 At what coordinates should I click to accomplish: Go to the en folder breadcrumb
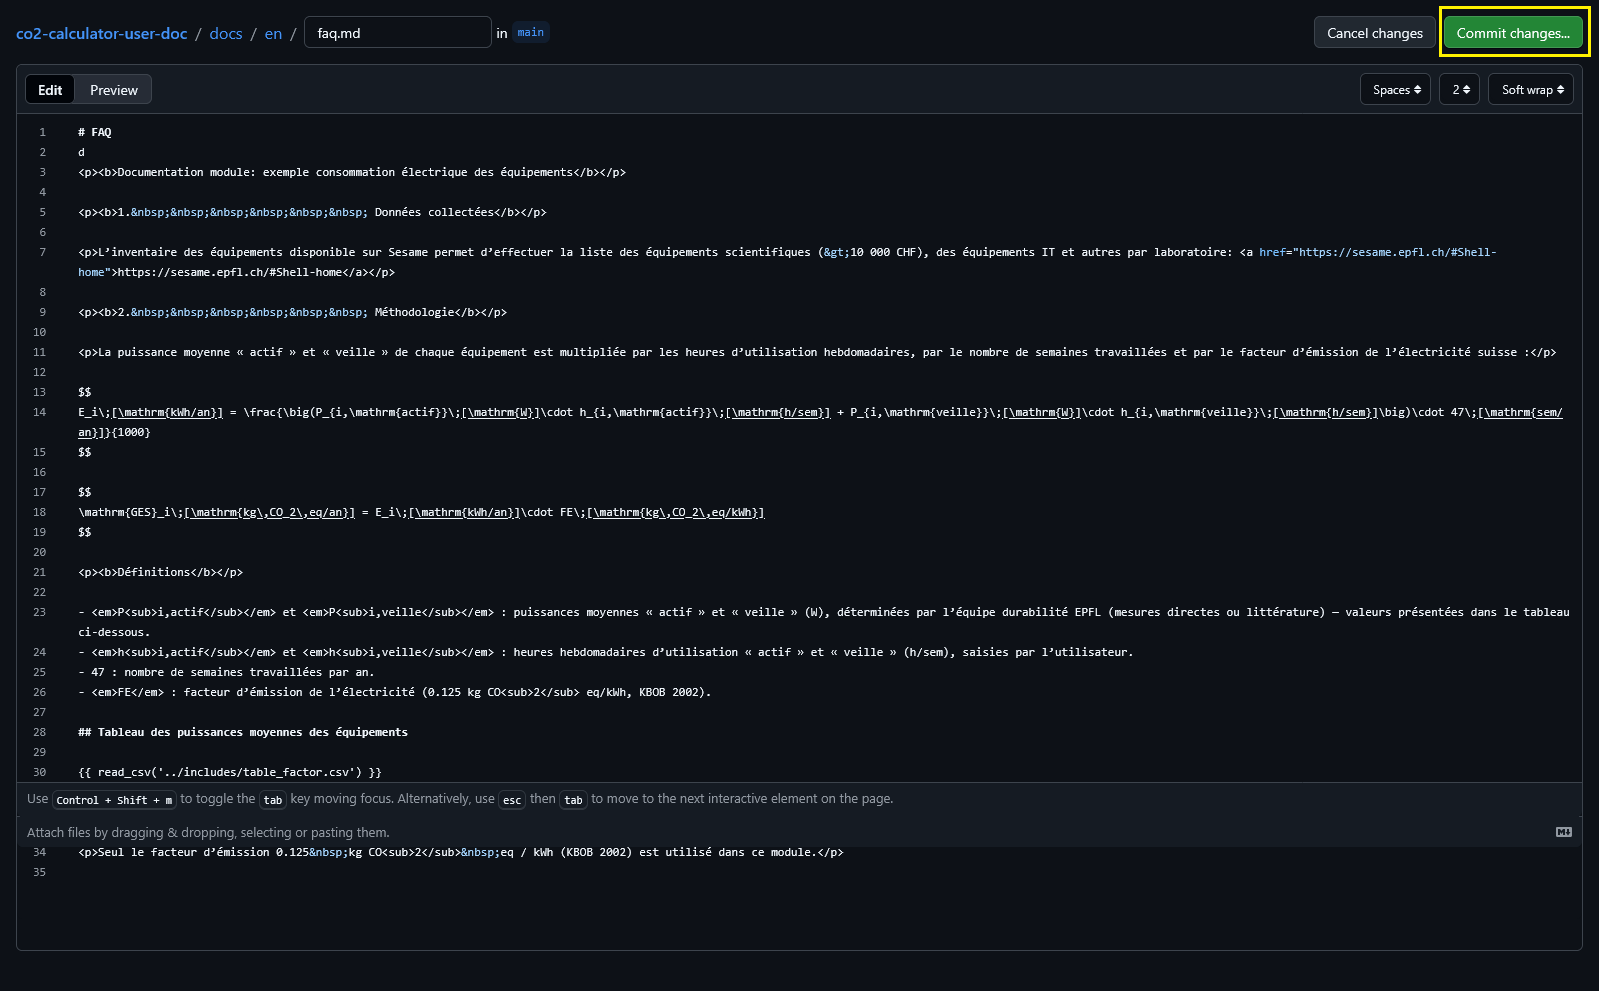(x=273, y=33)
